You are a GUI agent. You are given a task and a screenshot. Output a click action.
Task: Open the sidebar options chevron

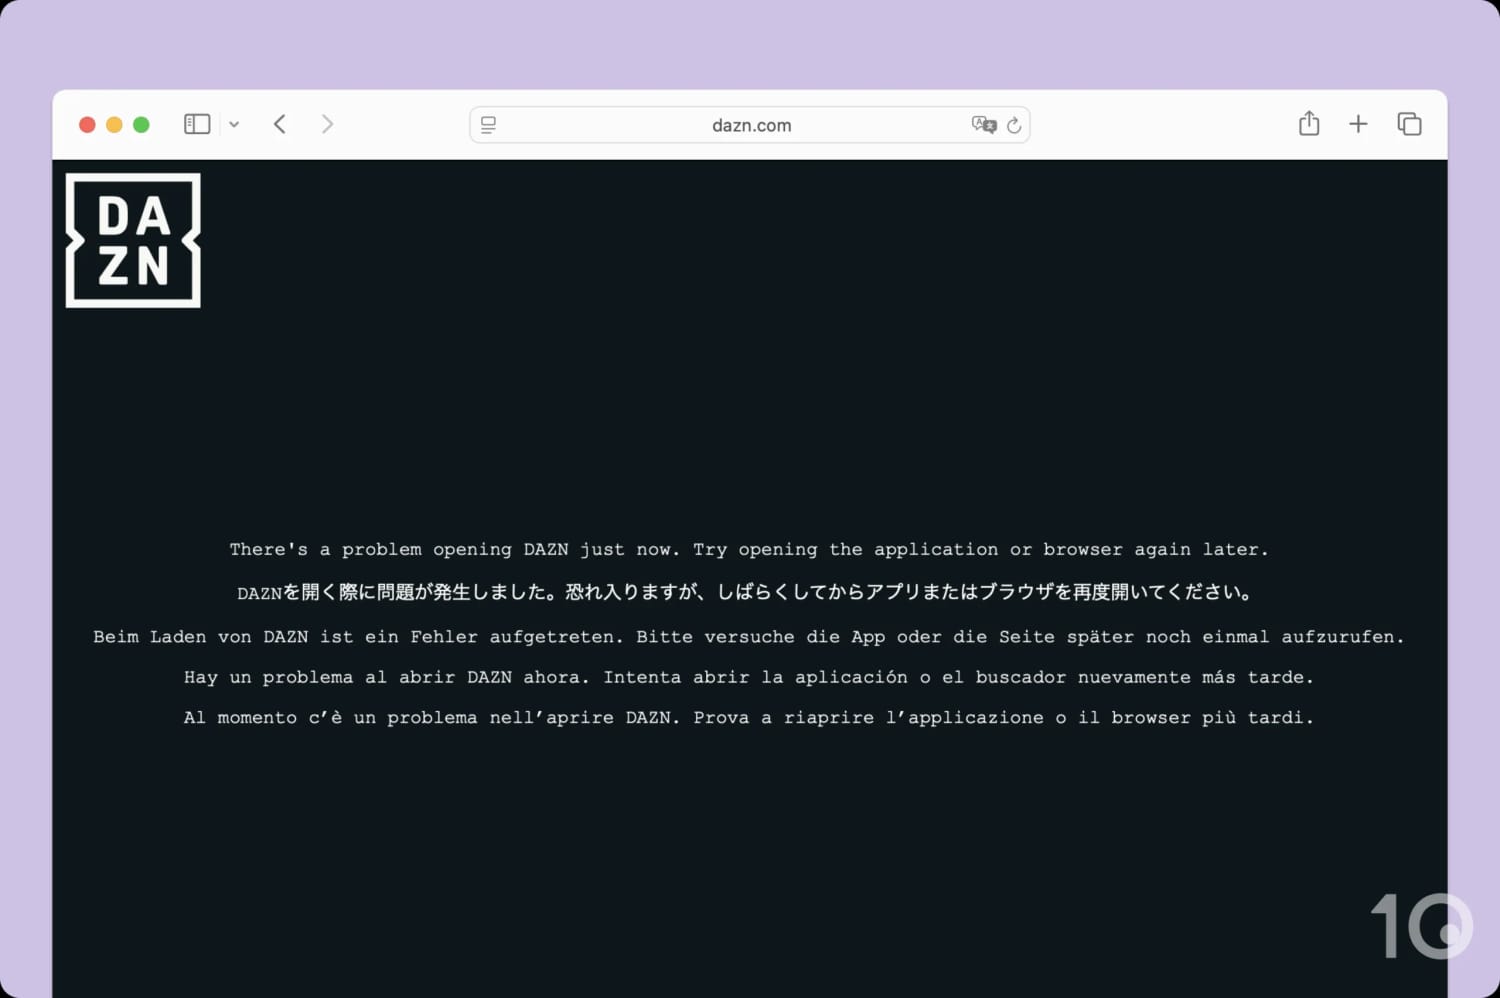tap(234, 124)
